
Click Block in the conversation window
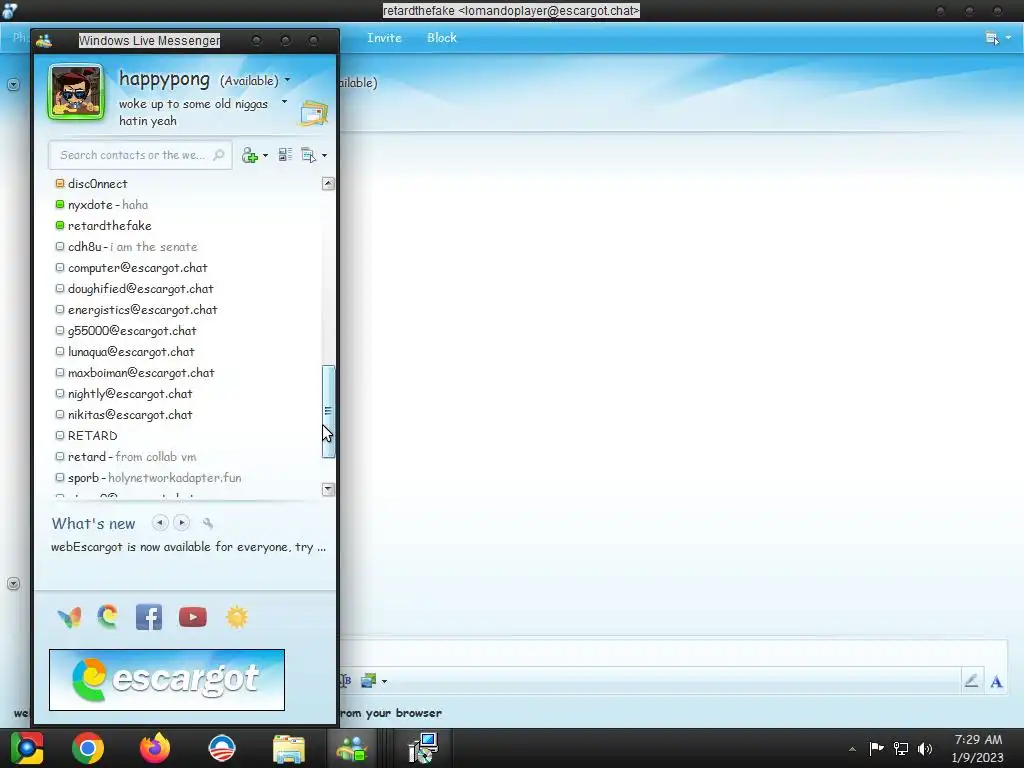441,38
